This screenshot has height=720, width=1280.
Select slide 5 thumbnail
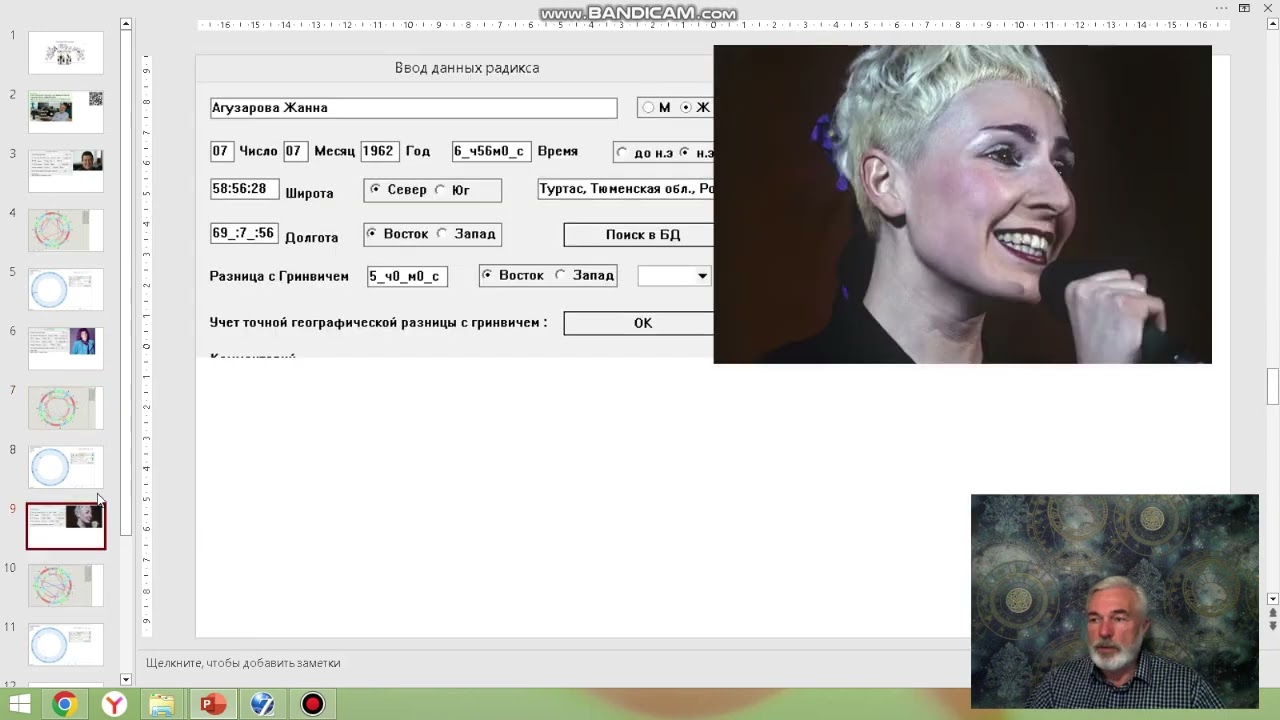pos(66,289)
